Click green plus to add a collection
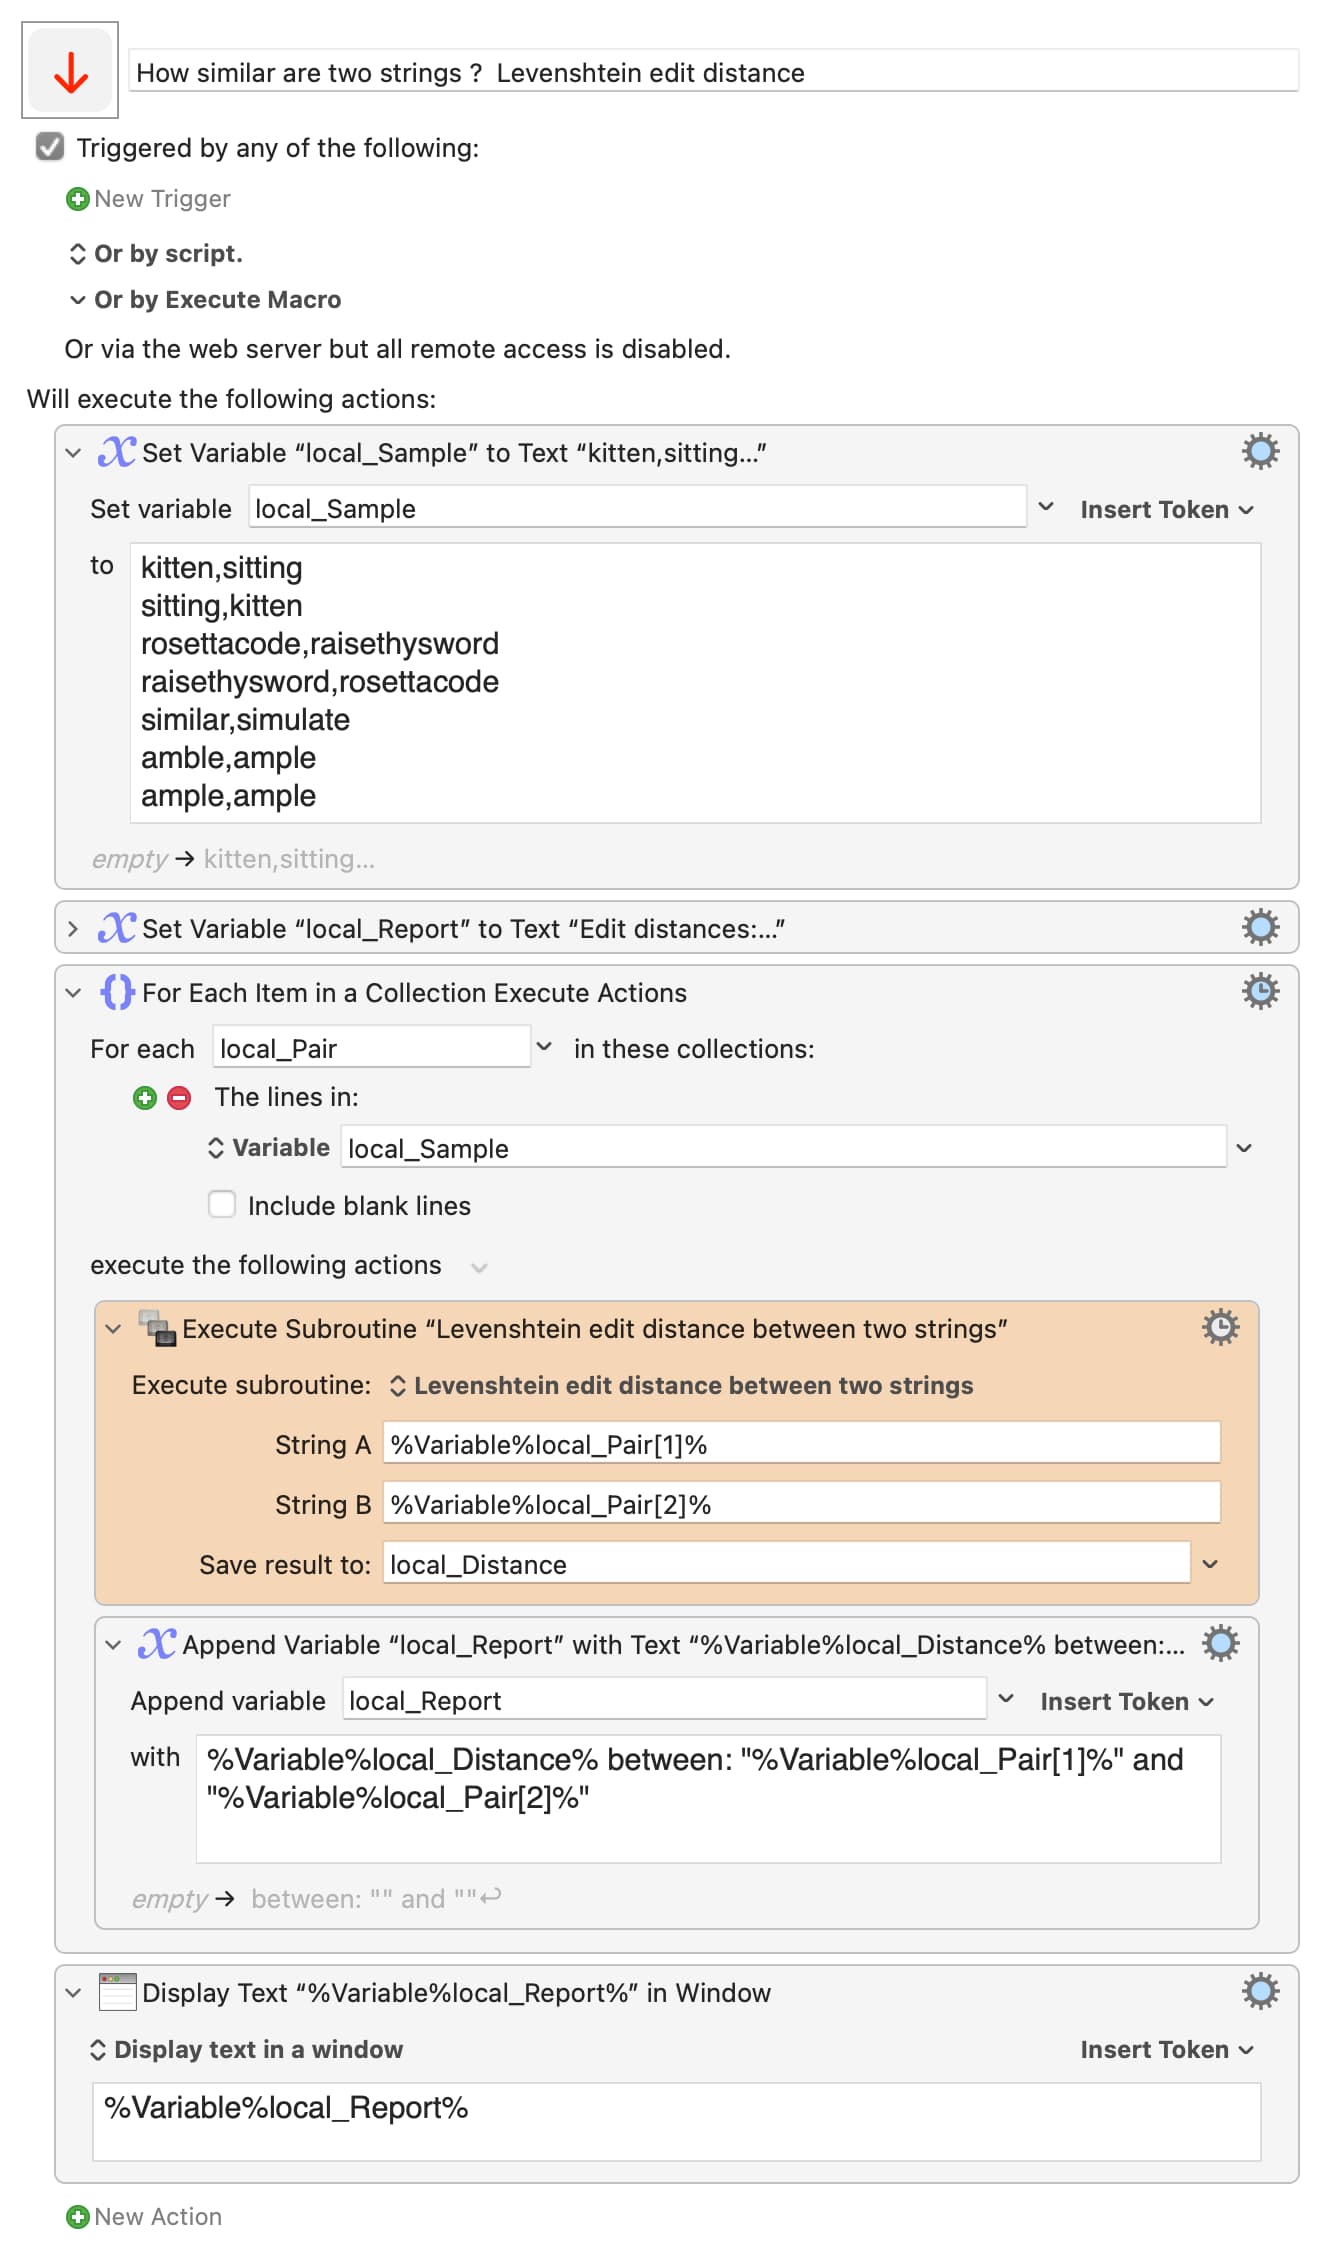 tap(145, 1098)
